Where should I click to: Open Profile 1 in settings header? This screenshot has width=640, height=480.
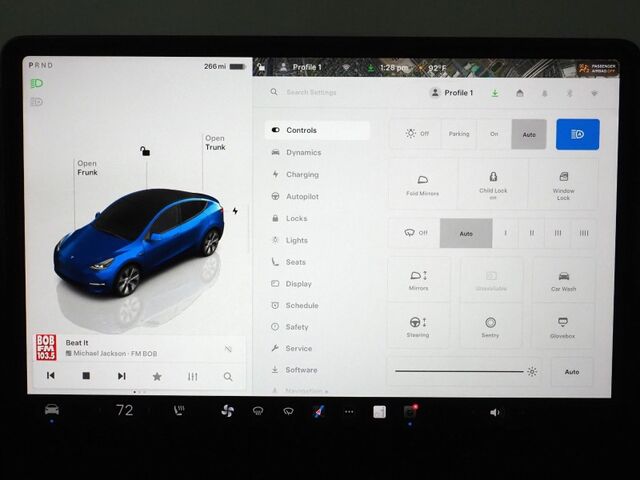click(x=451, y=93)
